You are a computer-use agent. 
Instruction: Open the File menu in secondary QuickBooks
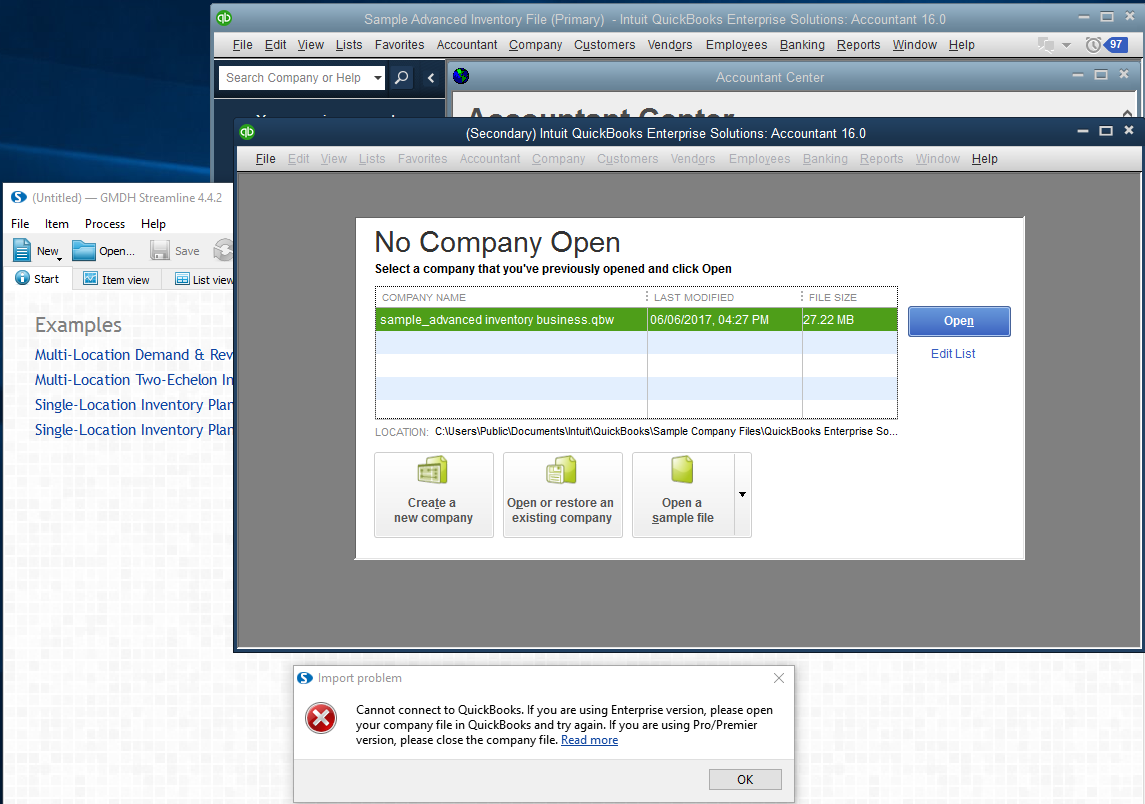(x=265, y=159)
